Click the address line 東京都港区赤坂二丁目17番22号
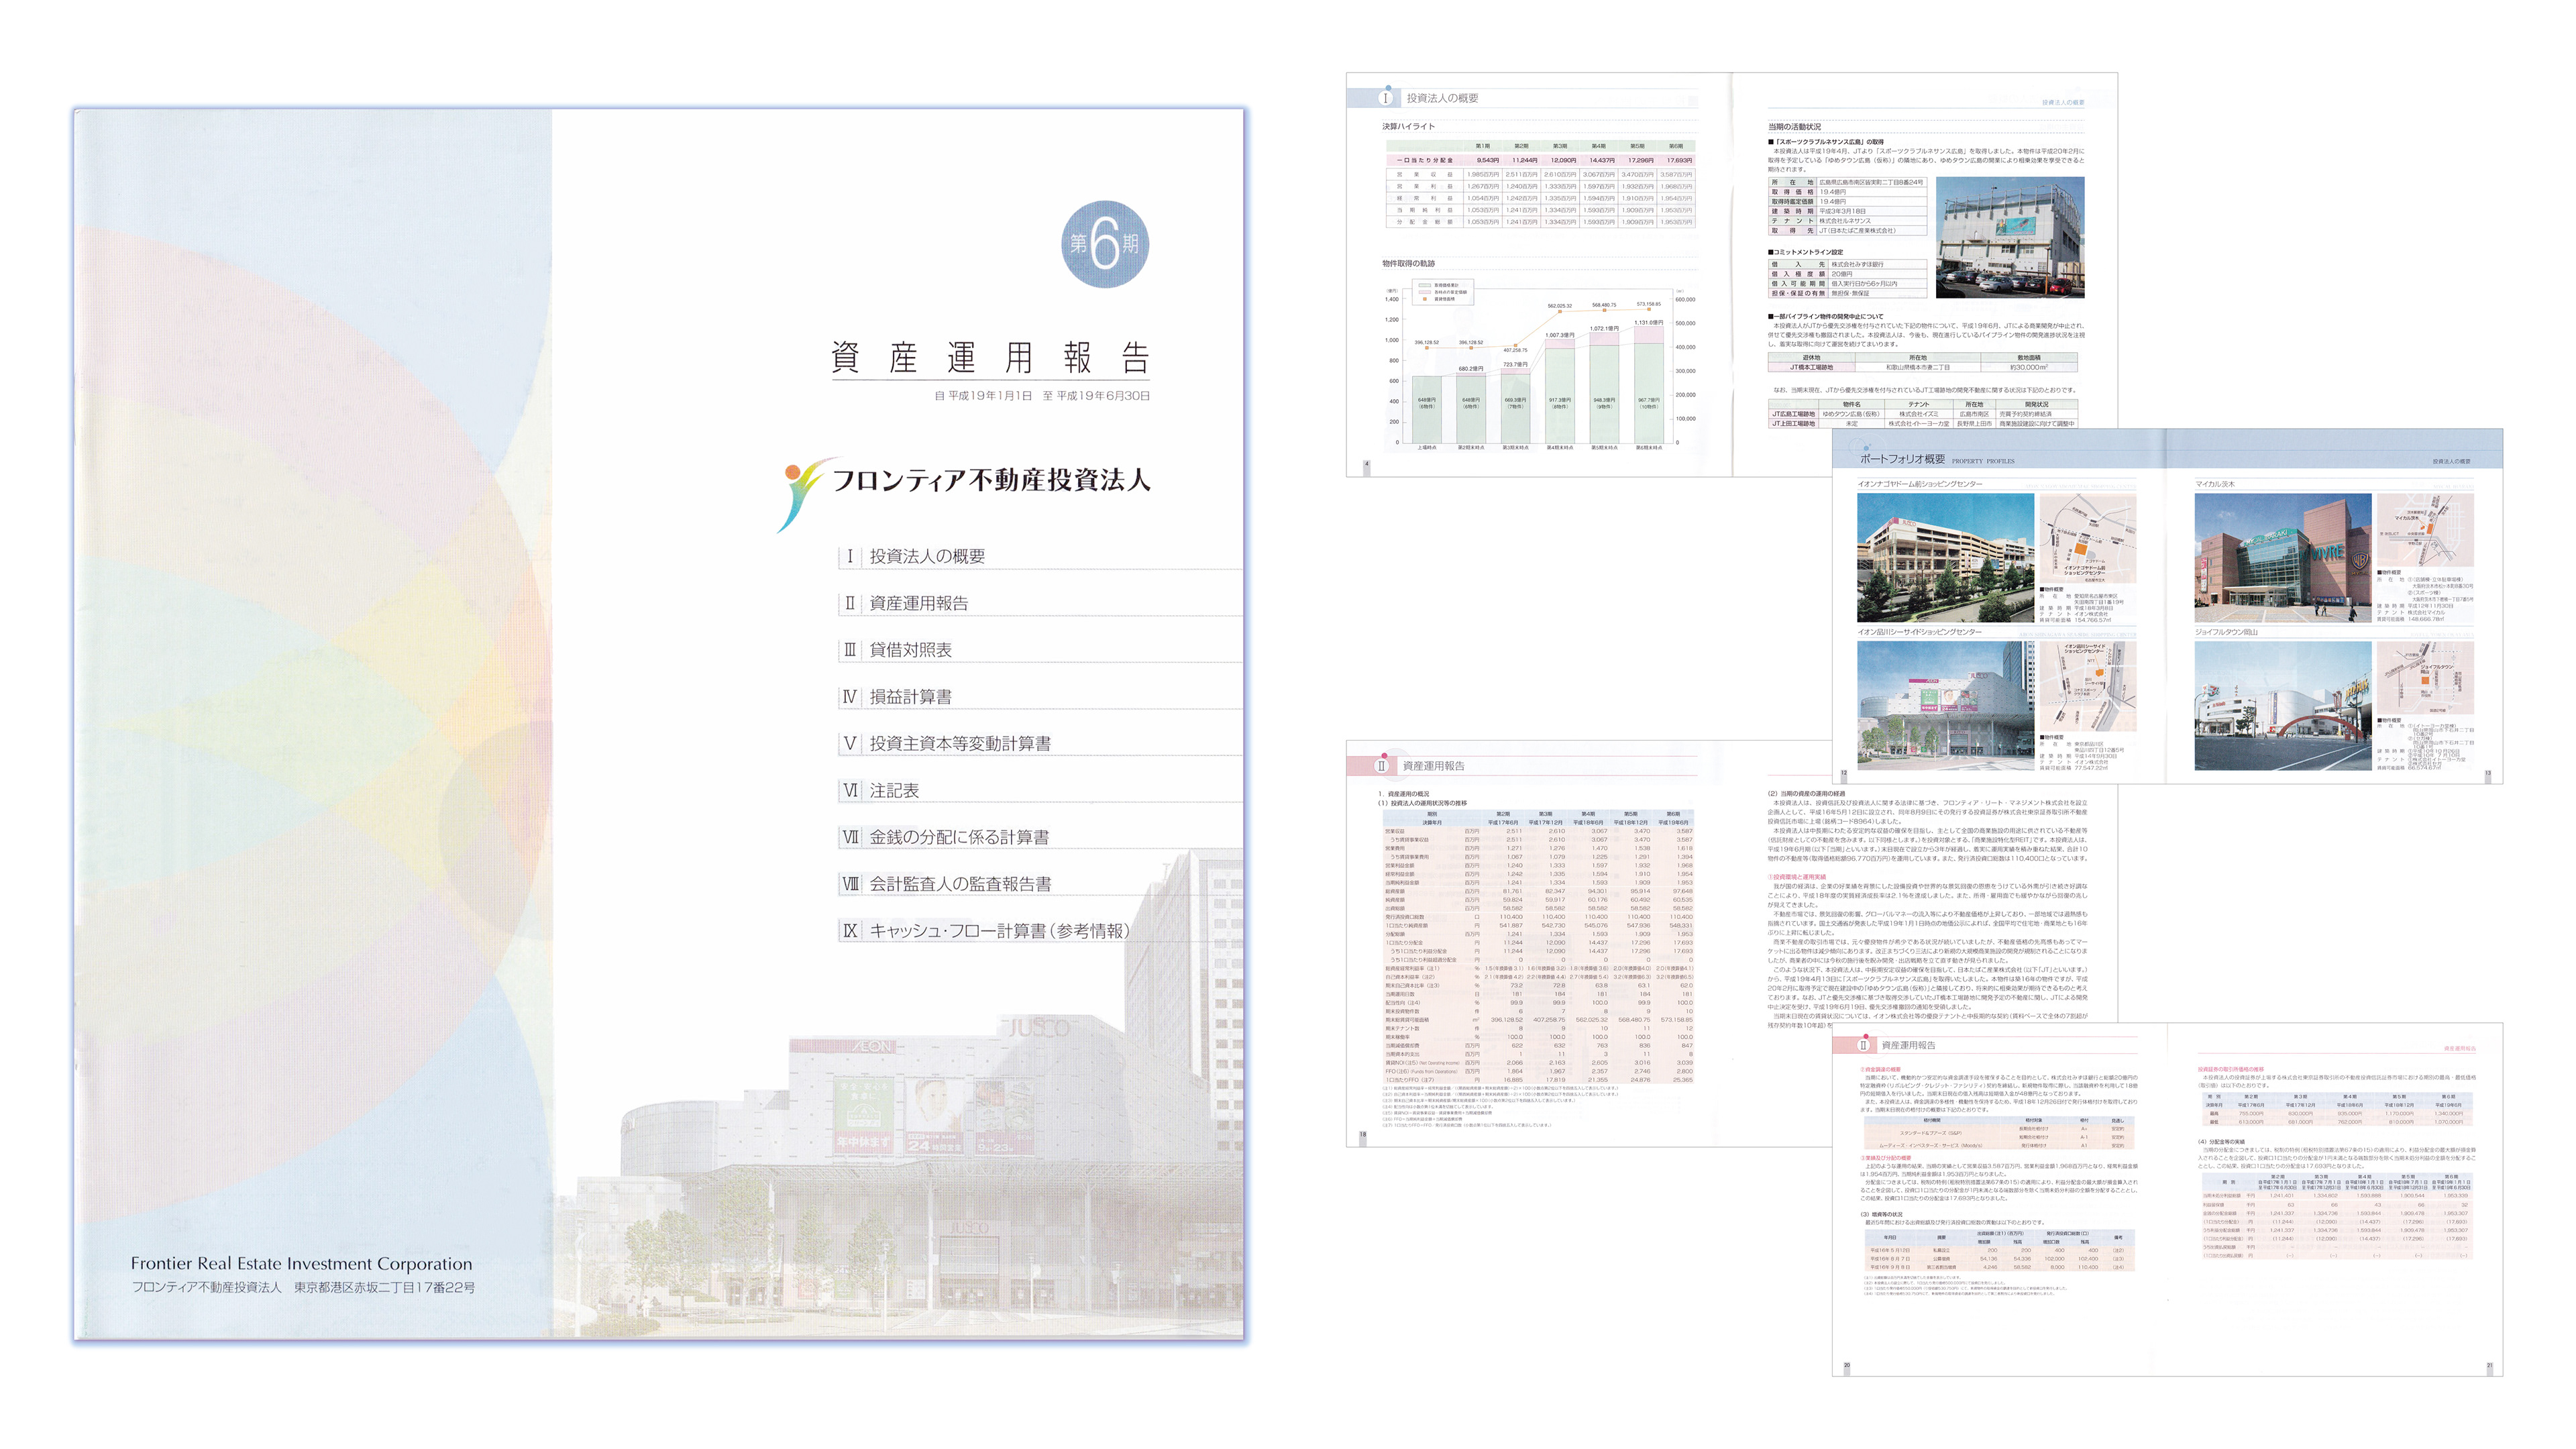Image resolution: width=2576 pixels, height=1449 pixels. coord(384,1288)
